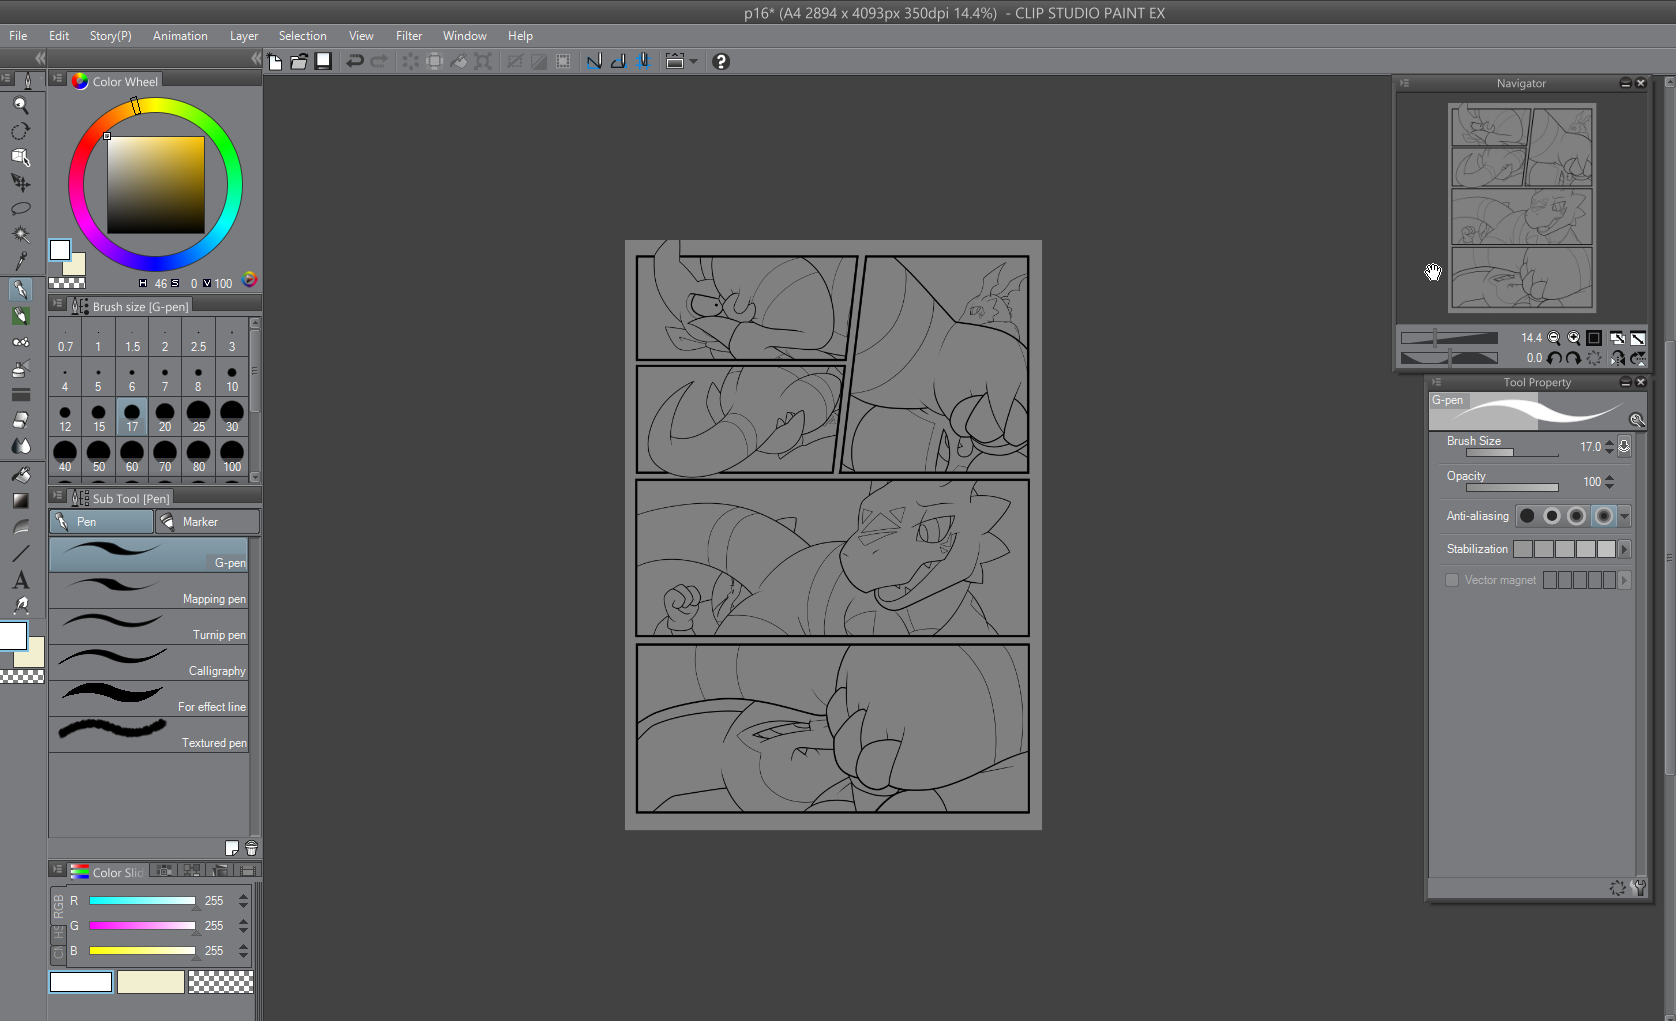This screenshot has height=1021, width=1676.
Task: Zoom out in the Navigator panel
Action: point(1554,338)
